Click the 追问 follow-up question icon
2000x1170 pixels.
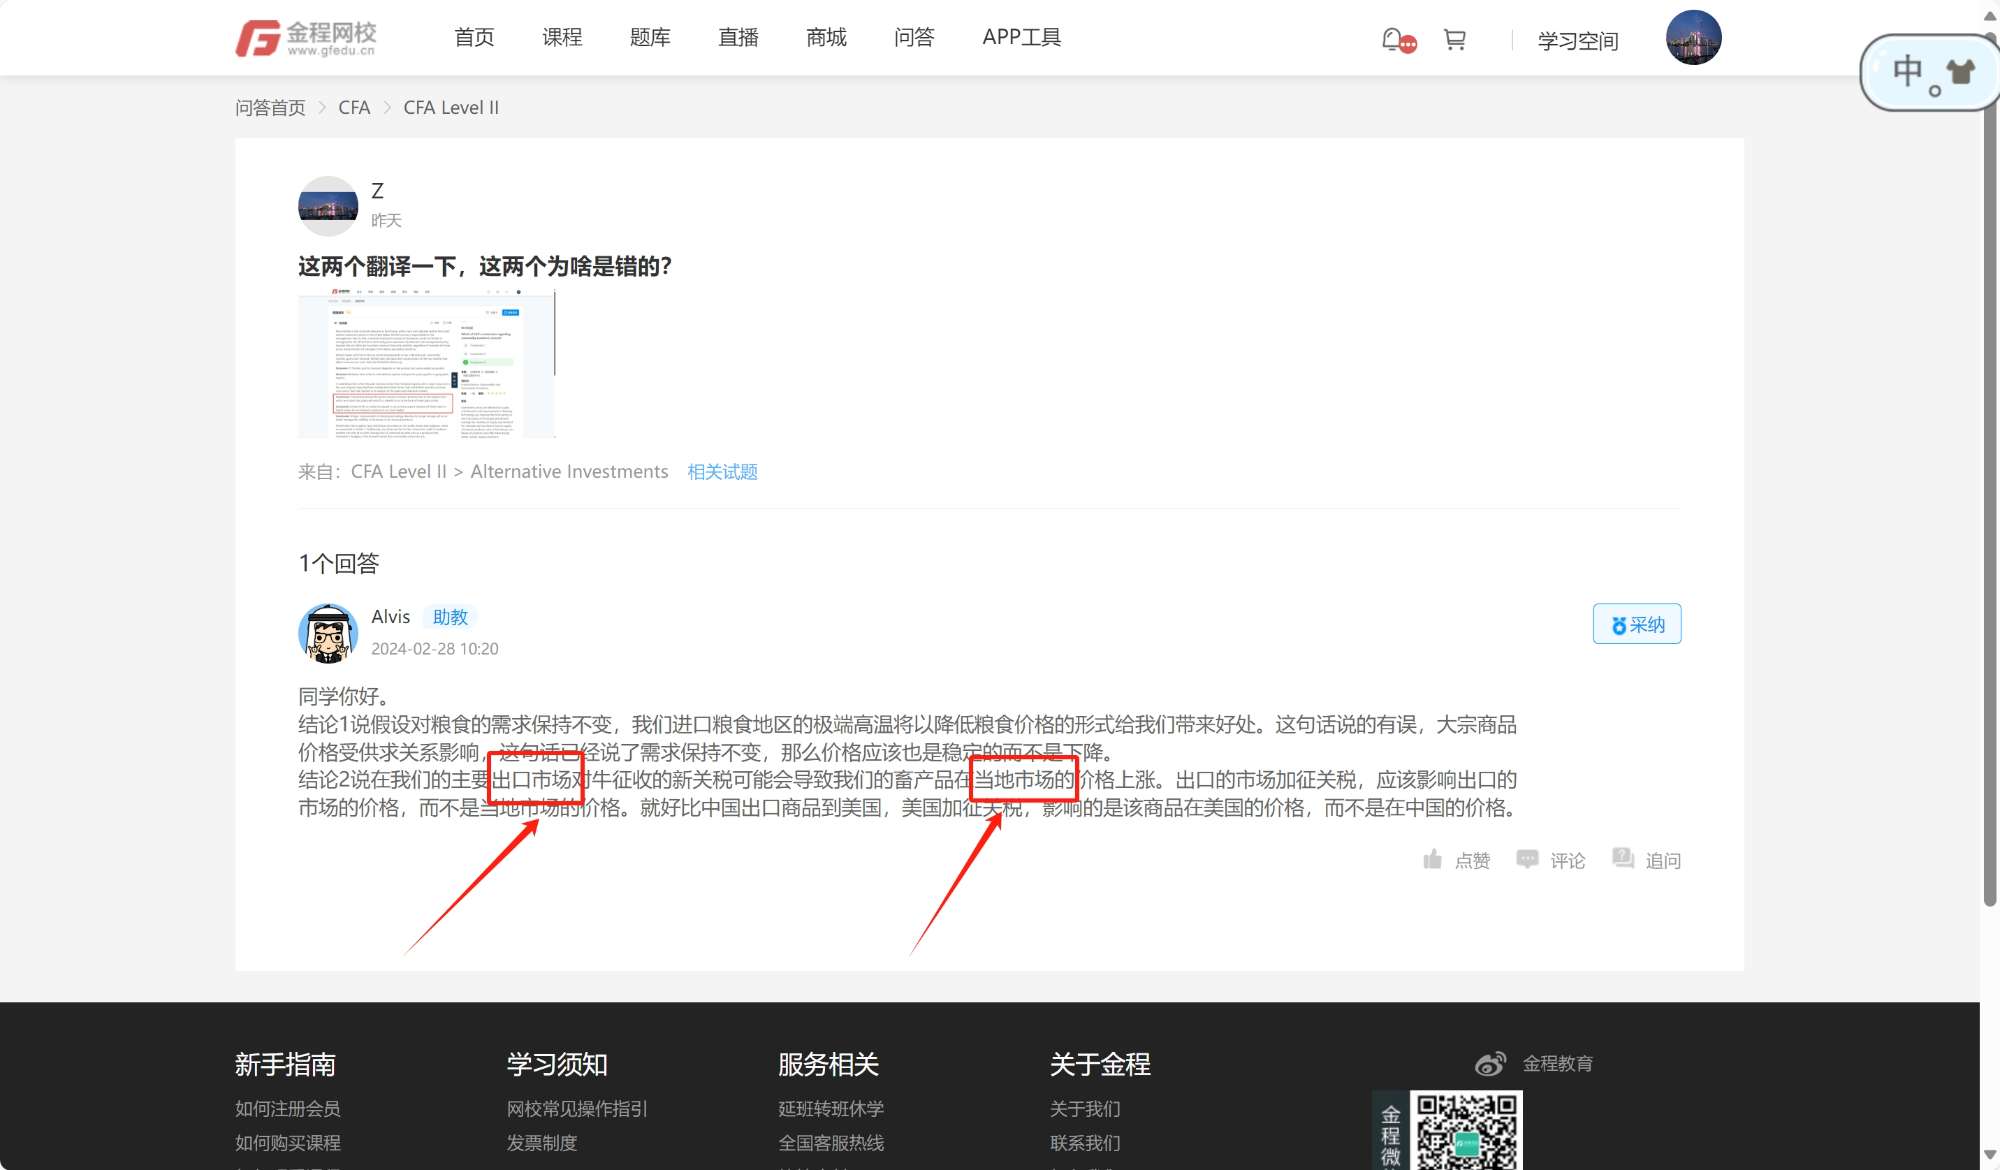tap(1623, 859)
